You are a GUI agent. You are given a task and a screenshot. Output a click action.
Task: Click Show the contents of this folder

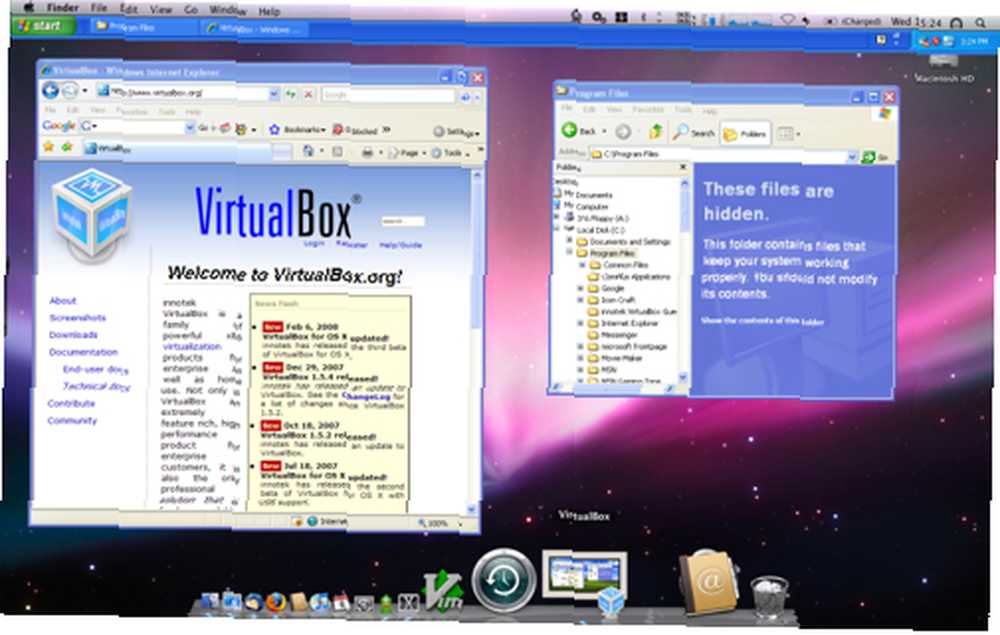pos(762,321)
